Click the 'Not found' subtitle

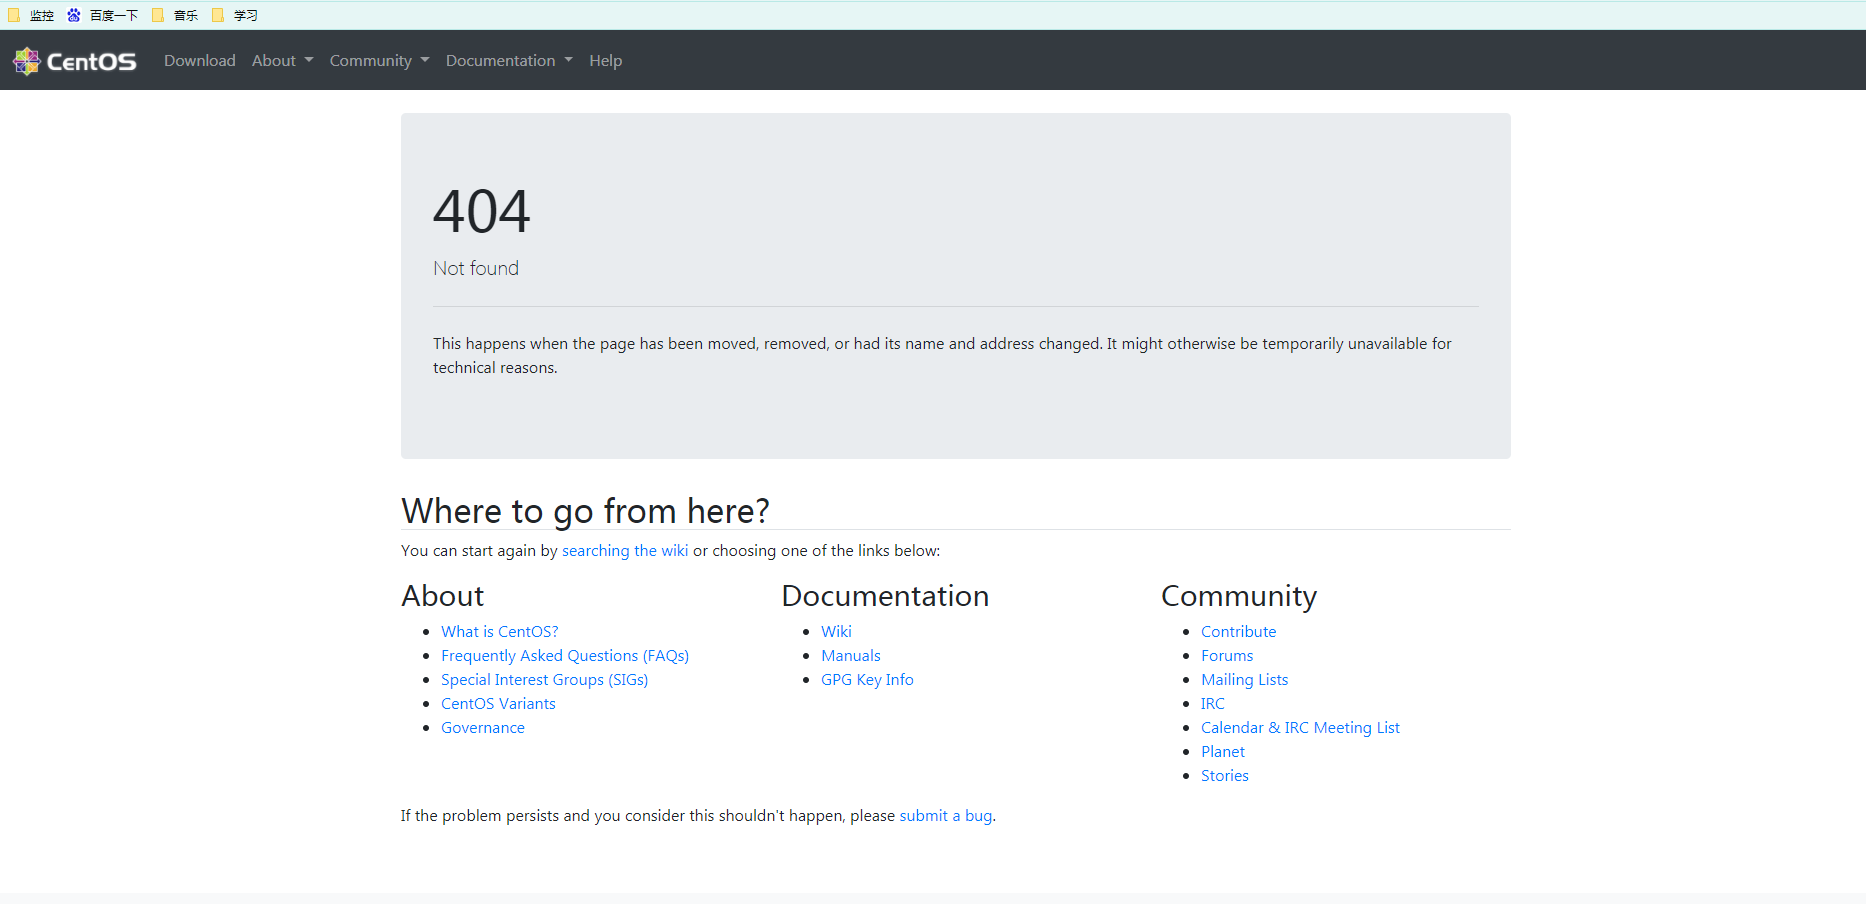point(476,268)
